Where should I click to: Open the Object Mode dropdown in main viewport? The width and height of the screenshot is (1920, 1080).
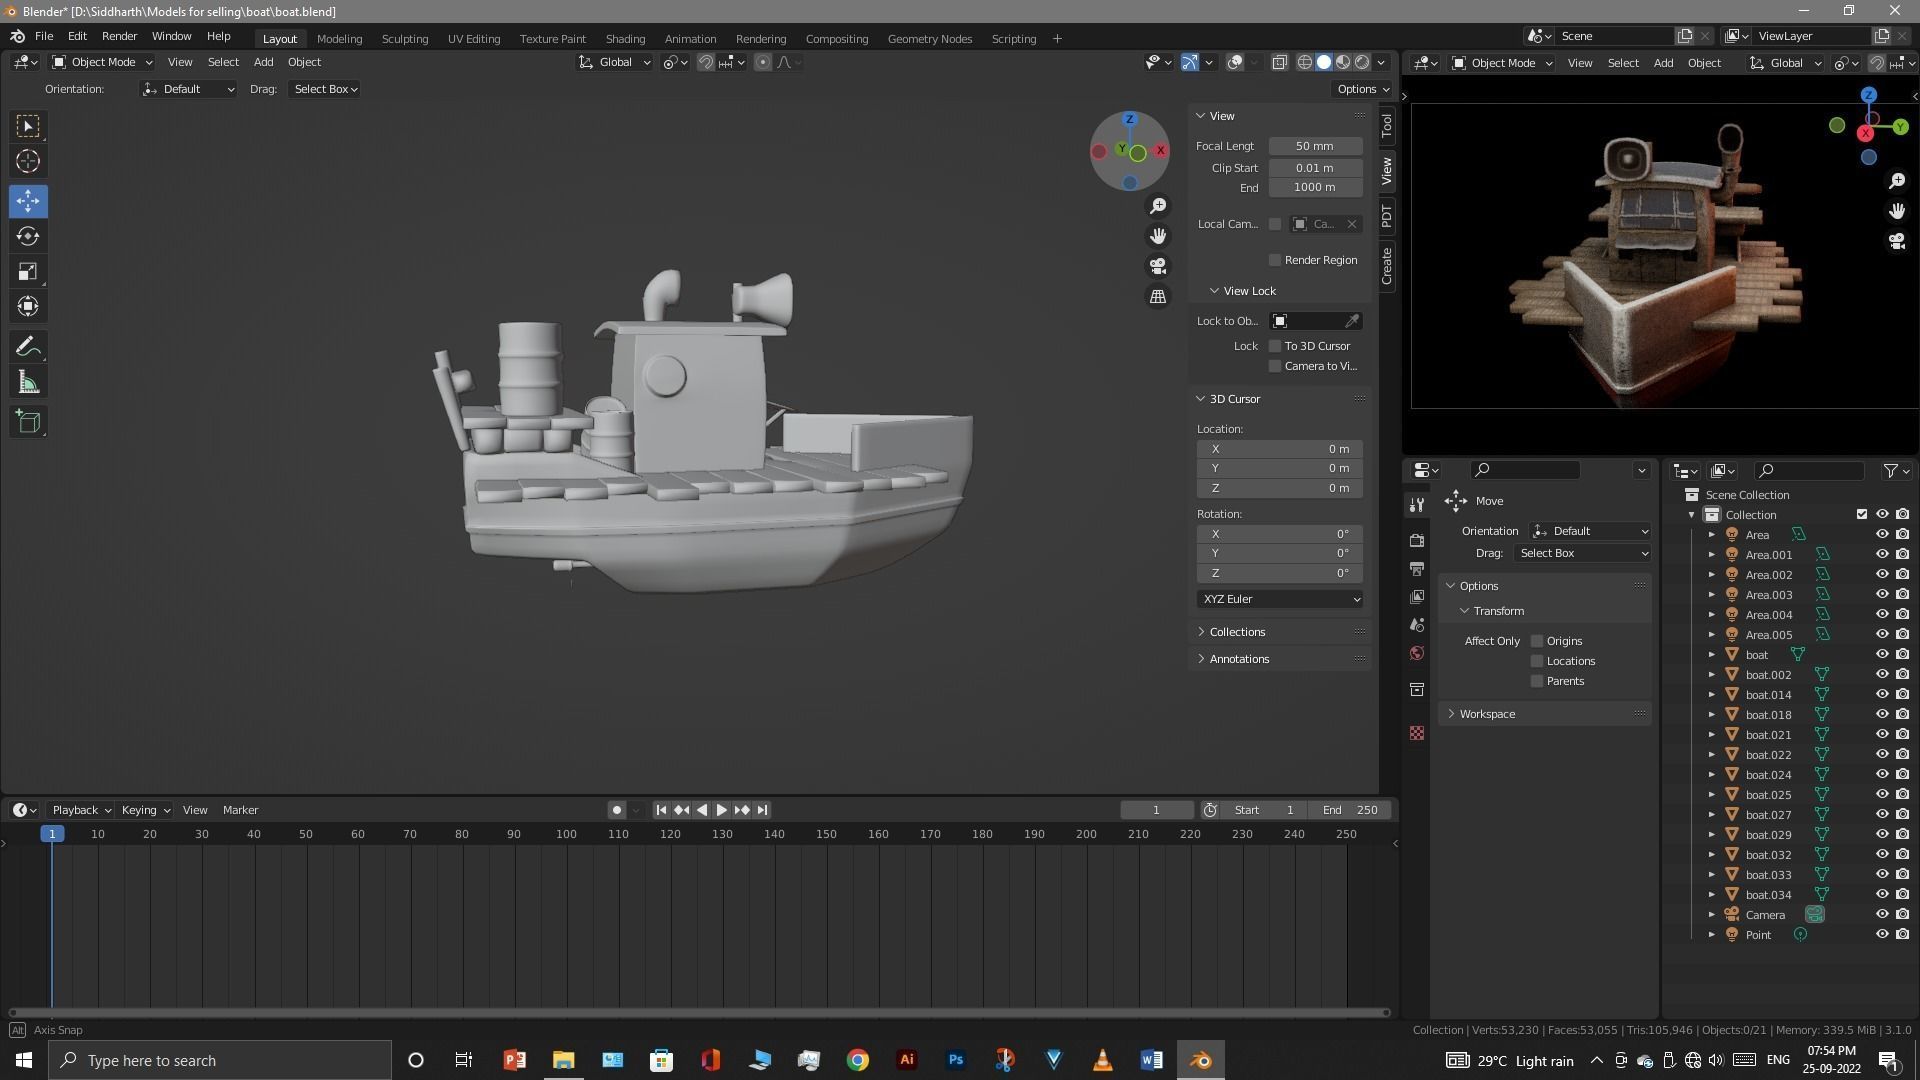[x=102, y=62]
